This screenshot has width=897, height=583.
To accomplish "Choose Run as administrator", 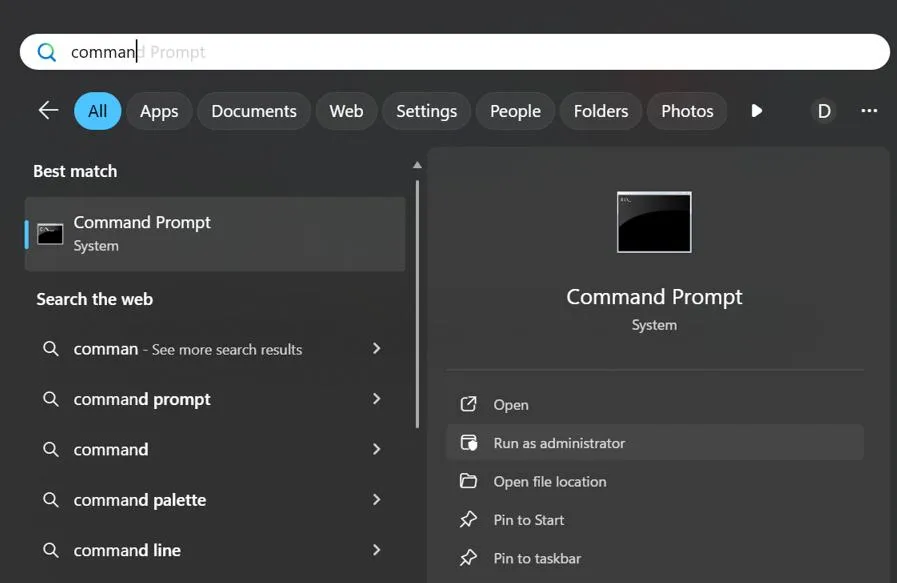I will (655, 443).
